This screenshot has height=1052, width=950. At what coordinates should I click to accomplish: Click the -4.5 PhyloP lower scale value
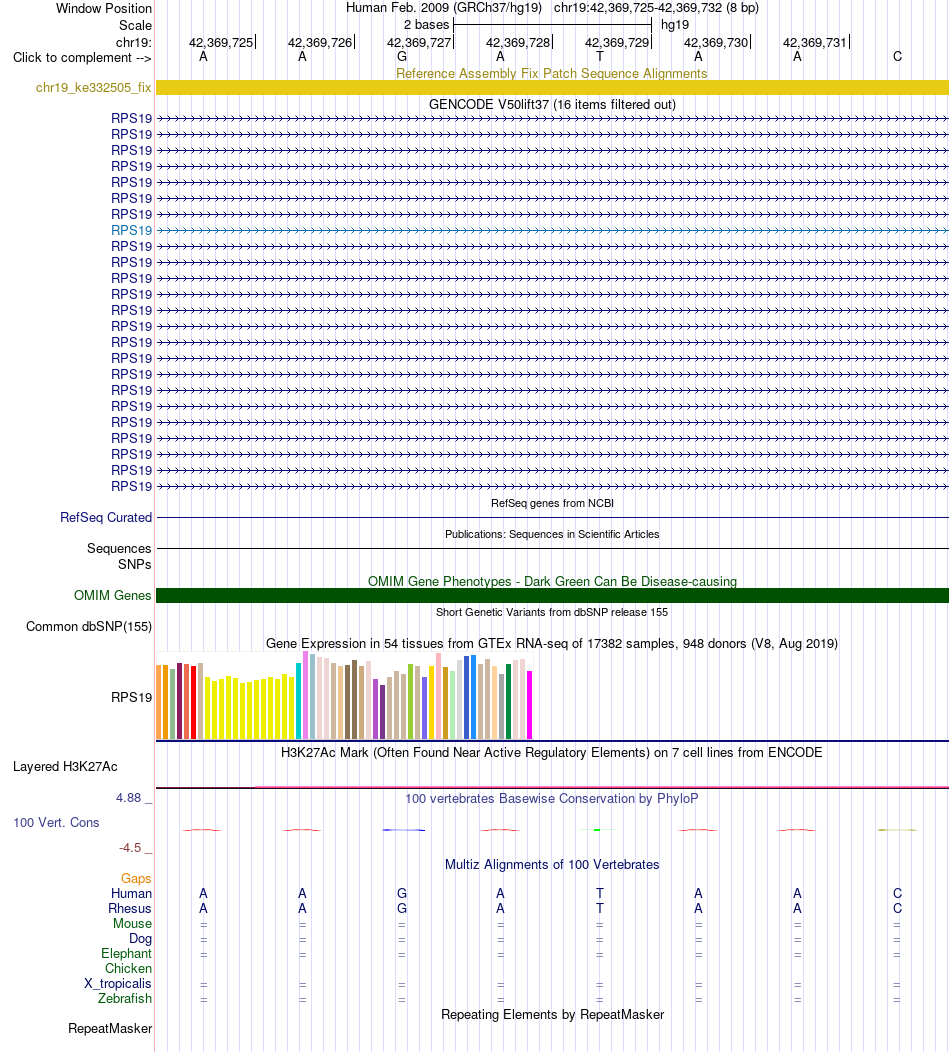pos(130,848)
